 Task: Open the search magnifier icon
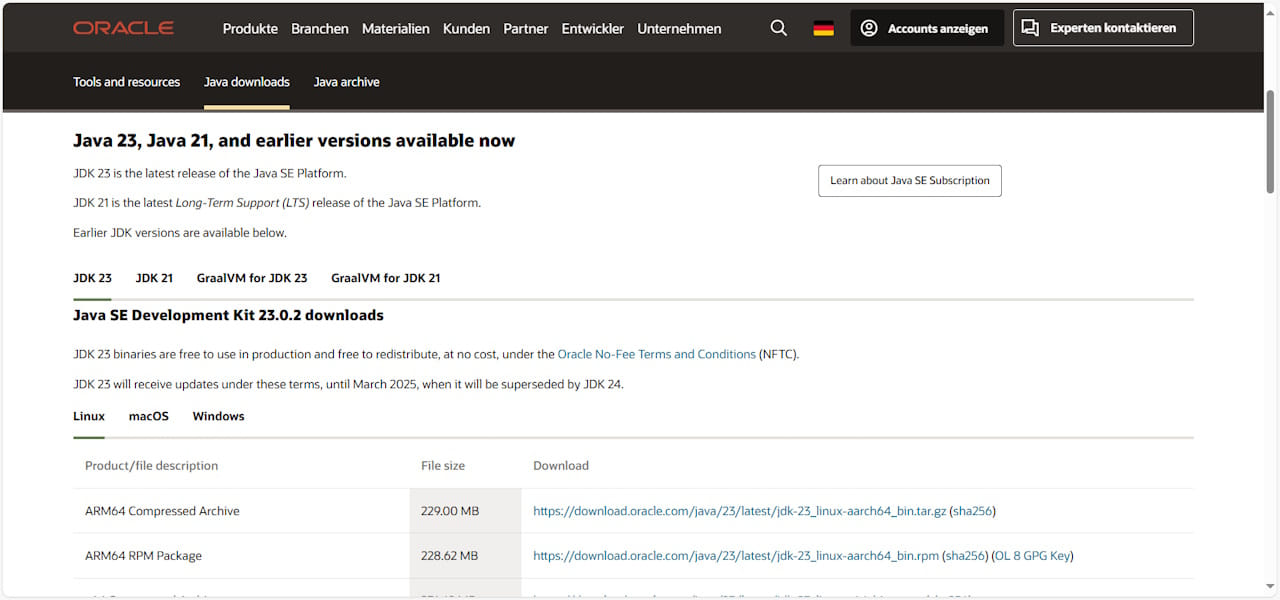(x=778, y=28)
